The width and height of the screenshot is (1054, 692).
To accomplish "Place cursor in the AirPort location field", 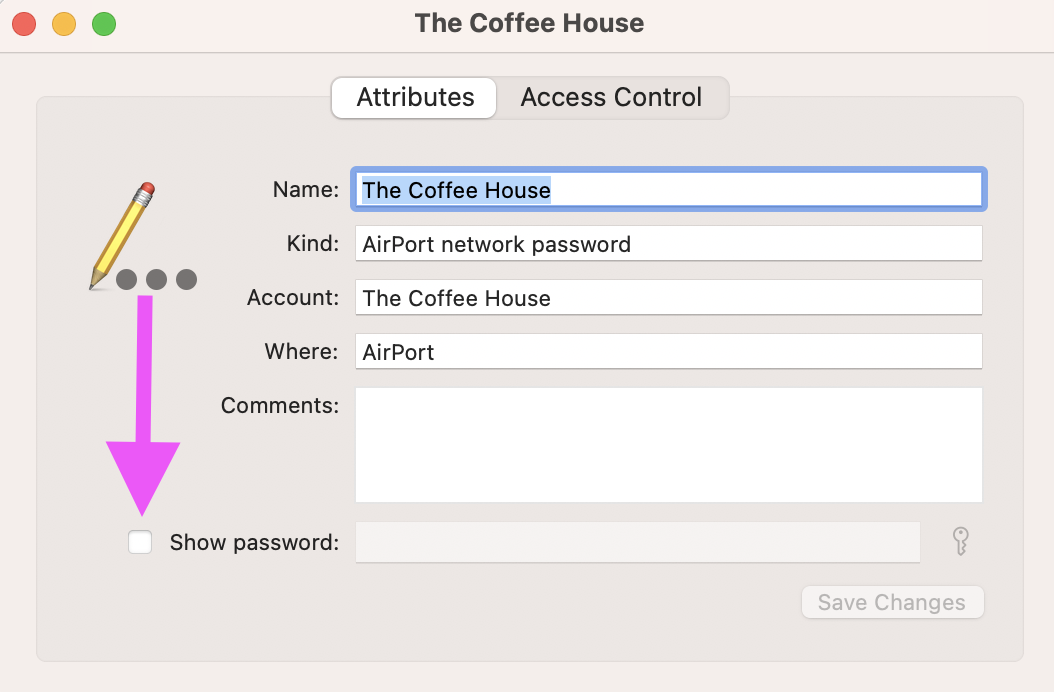I will tap(668, 351).
